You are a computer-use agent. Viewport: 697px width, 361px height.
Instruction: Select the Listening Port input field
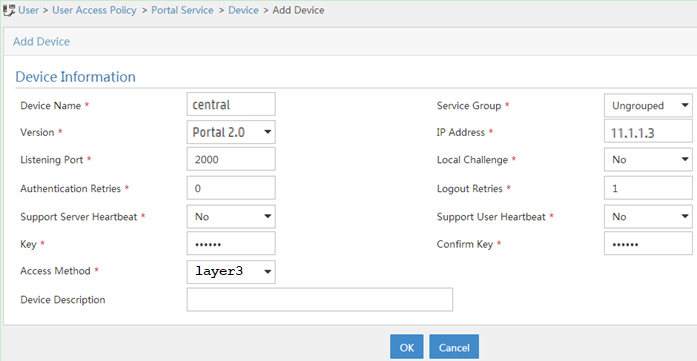coord(231,159)
